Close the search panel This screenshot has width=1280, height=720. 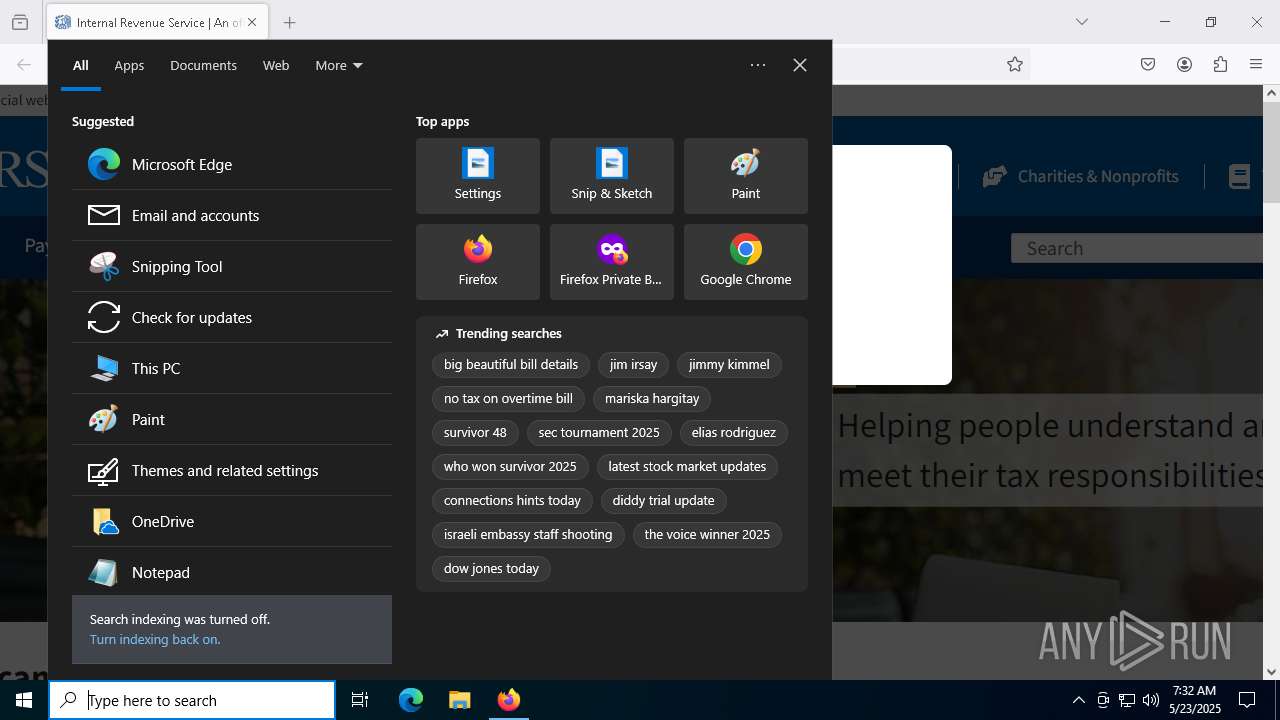pyautogui.click(x=800, y=65)
